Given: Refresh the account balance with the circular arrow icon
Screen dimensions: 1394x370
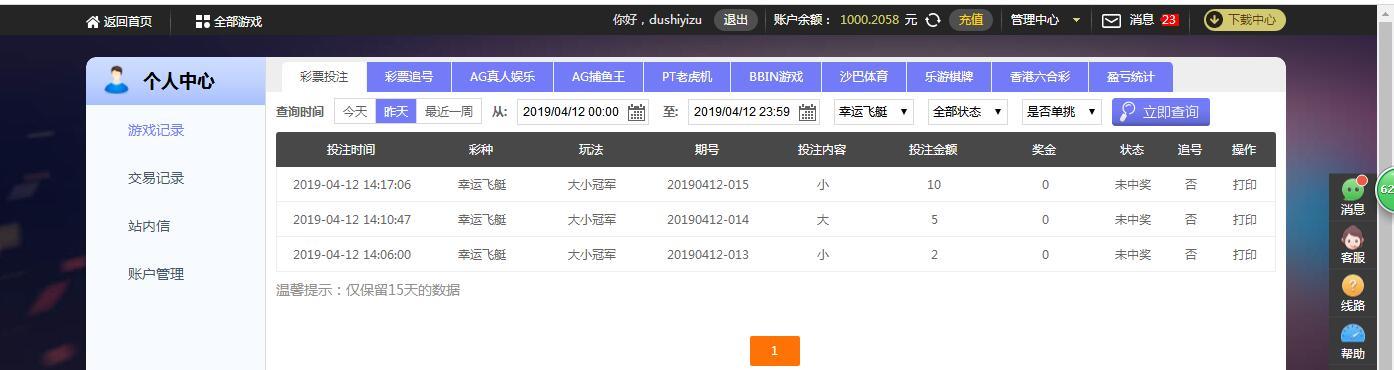Looking at the screenshot, I should tap(933, 20).
